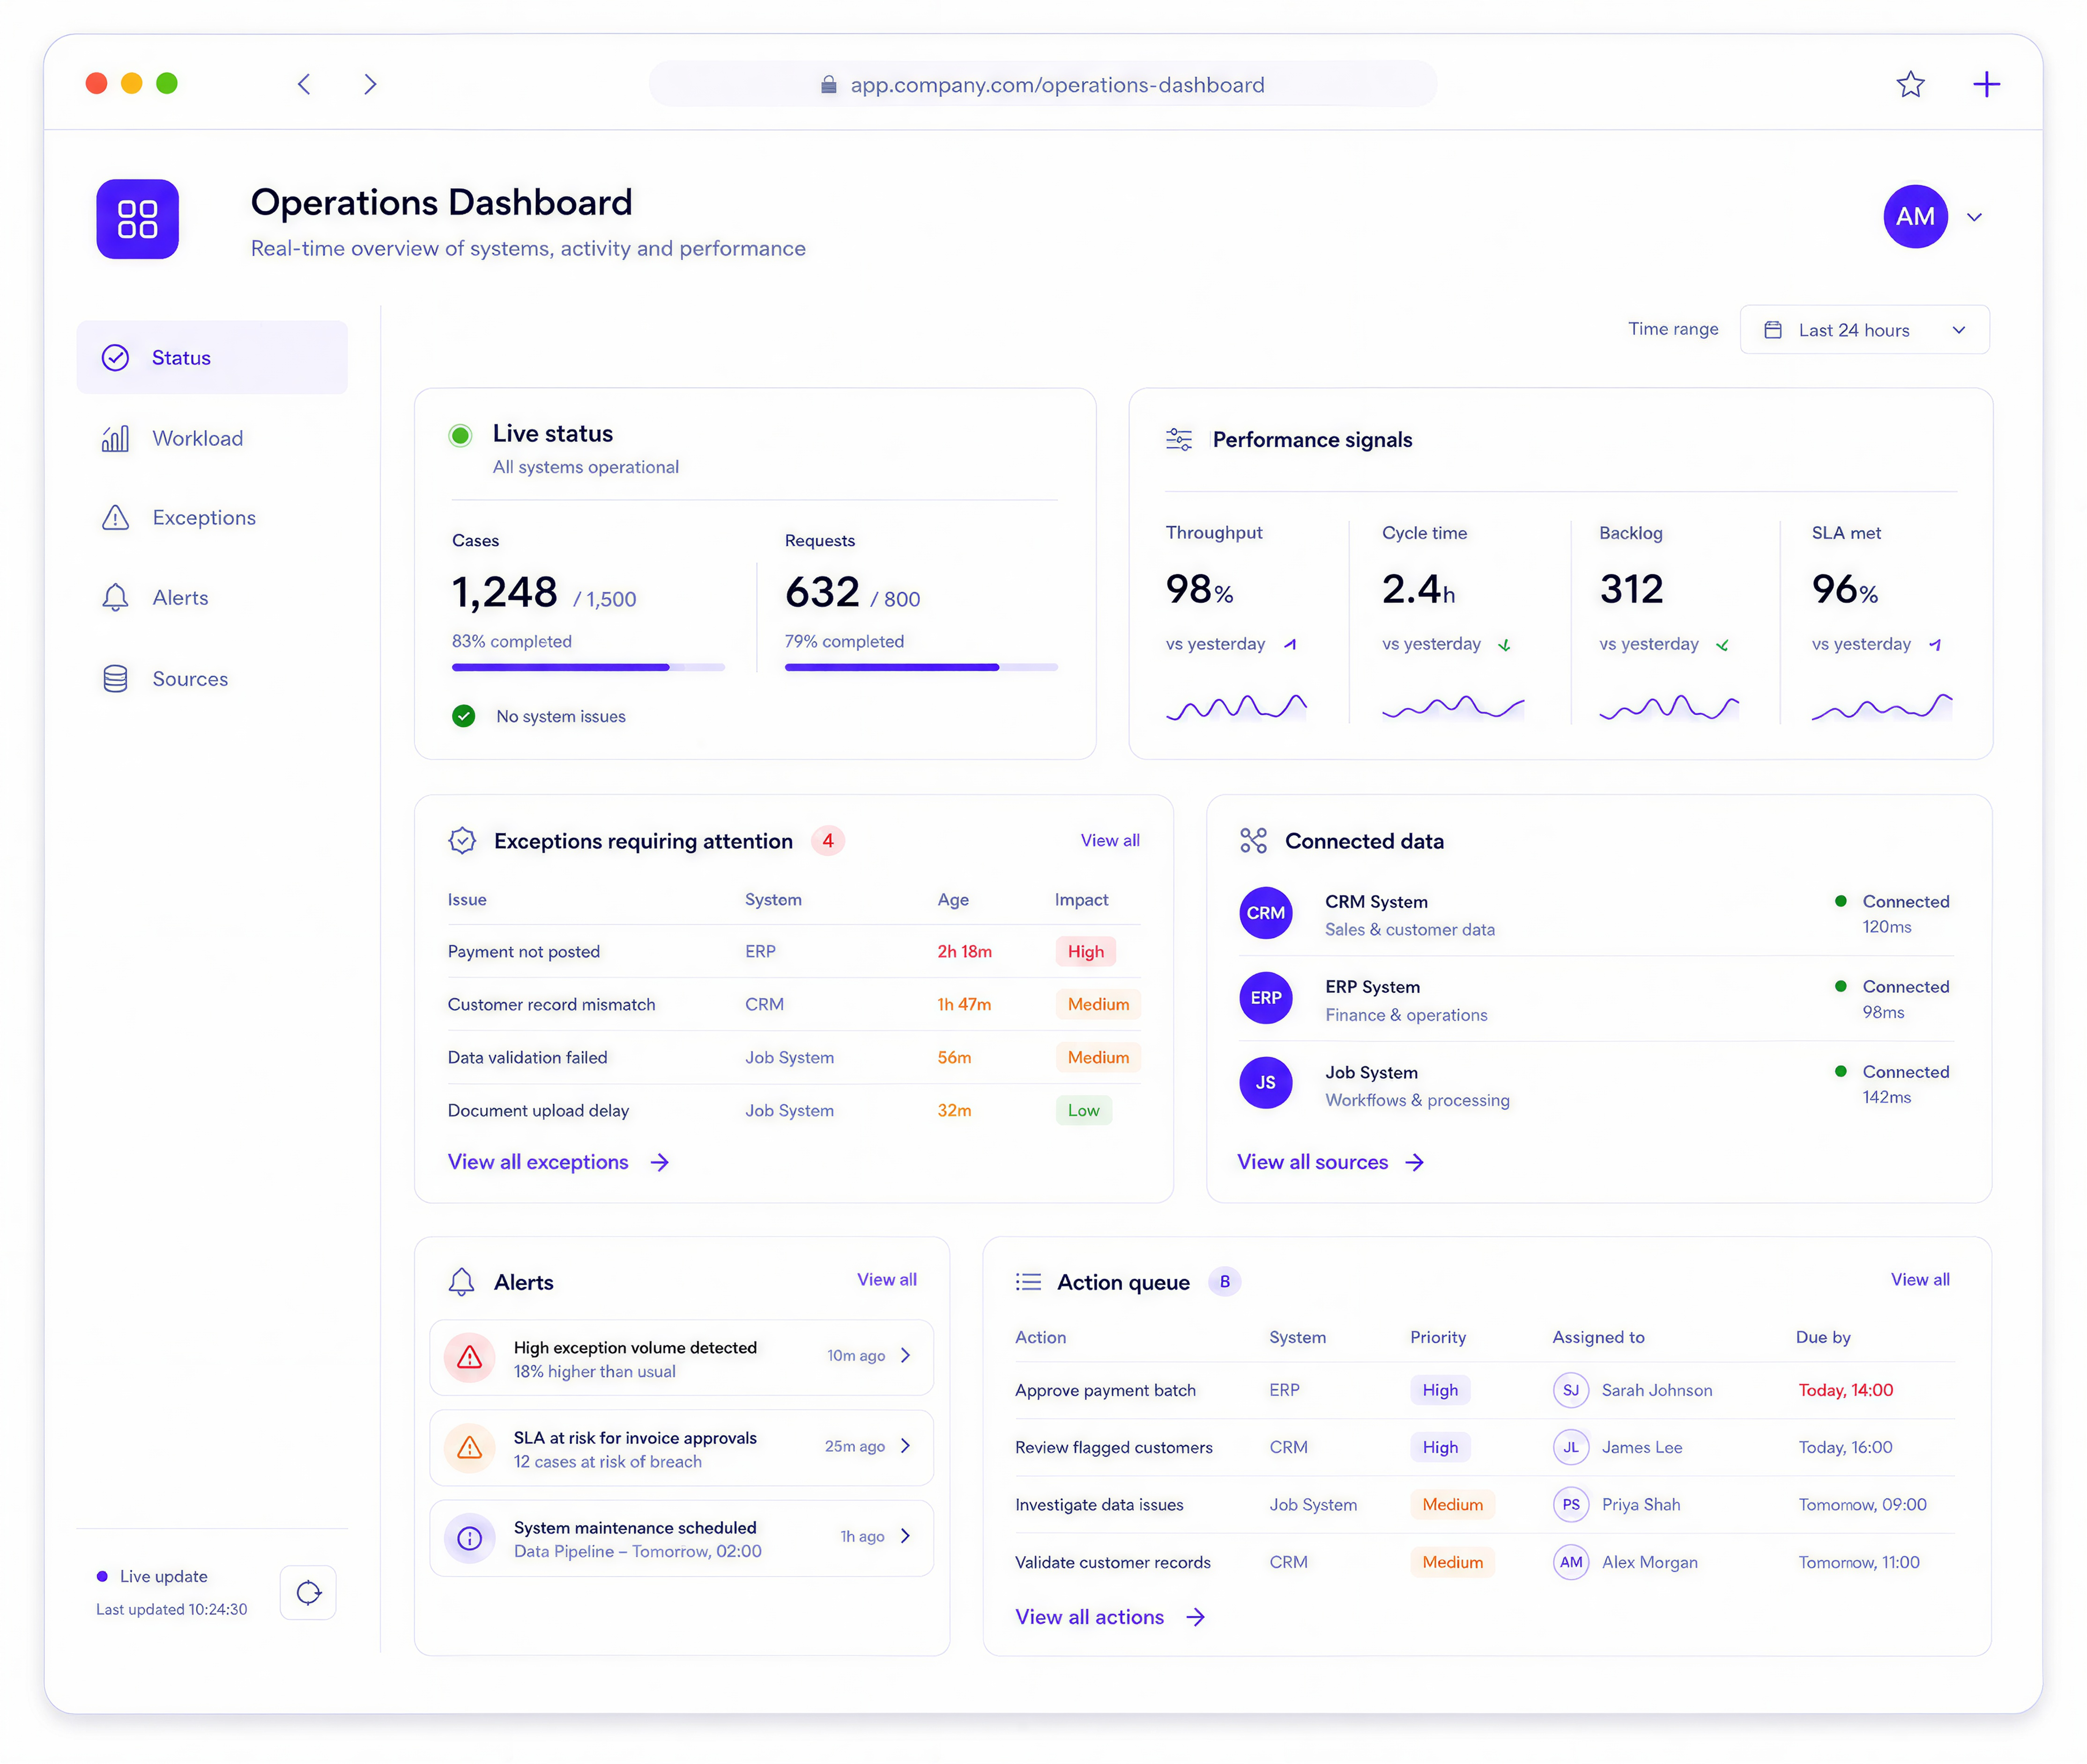Click the Low impact tag
2087x1764 pixels.
tap(1083, 1111)
